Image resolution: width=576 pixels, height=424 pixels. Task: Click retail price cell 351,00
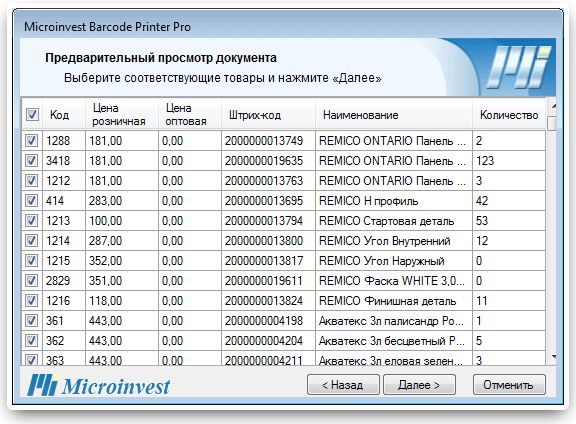(122, 281)
